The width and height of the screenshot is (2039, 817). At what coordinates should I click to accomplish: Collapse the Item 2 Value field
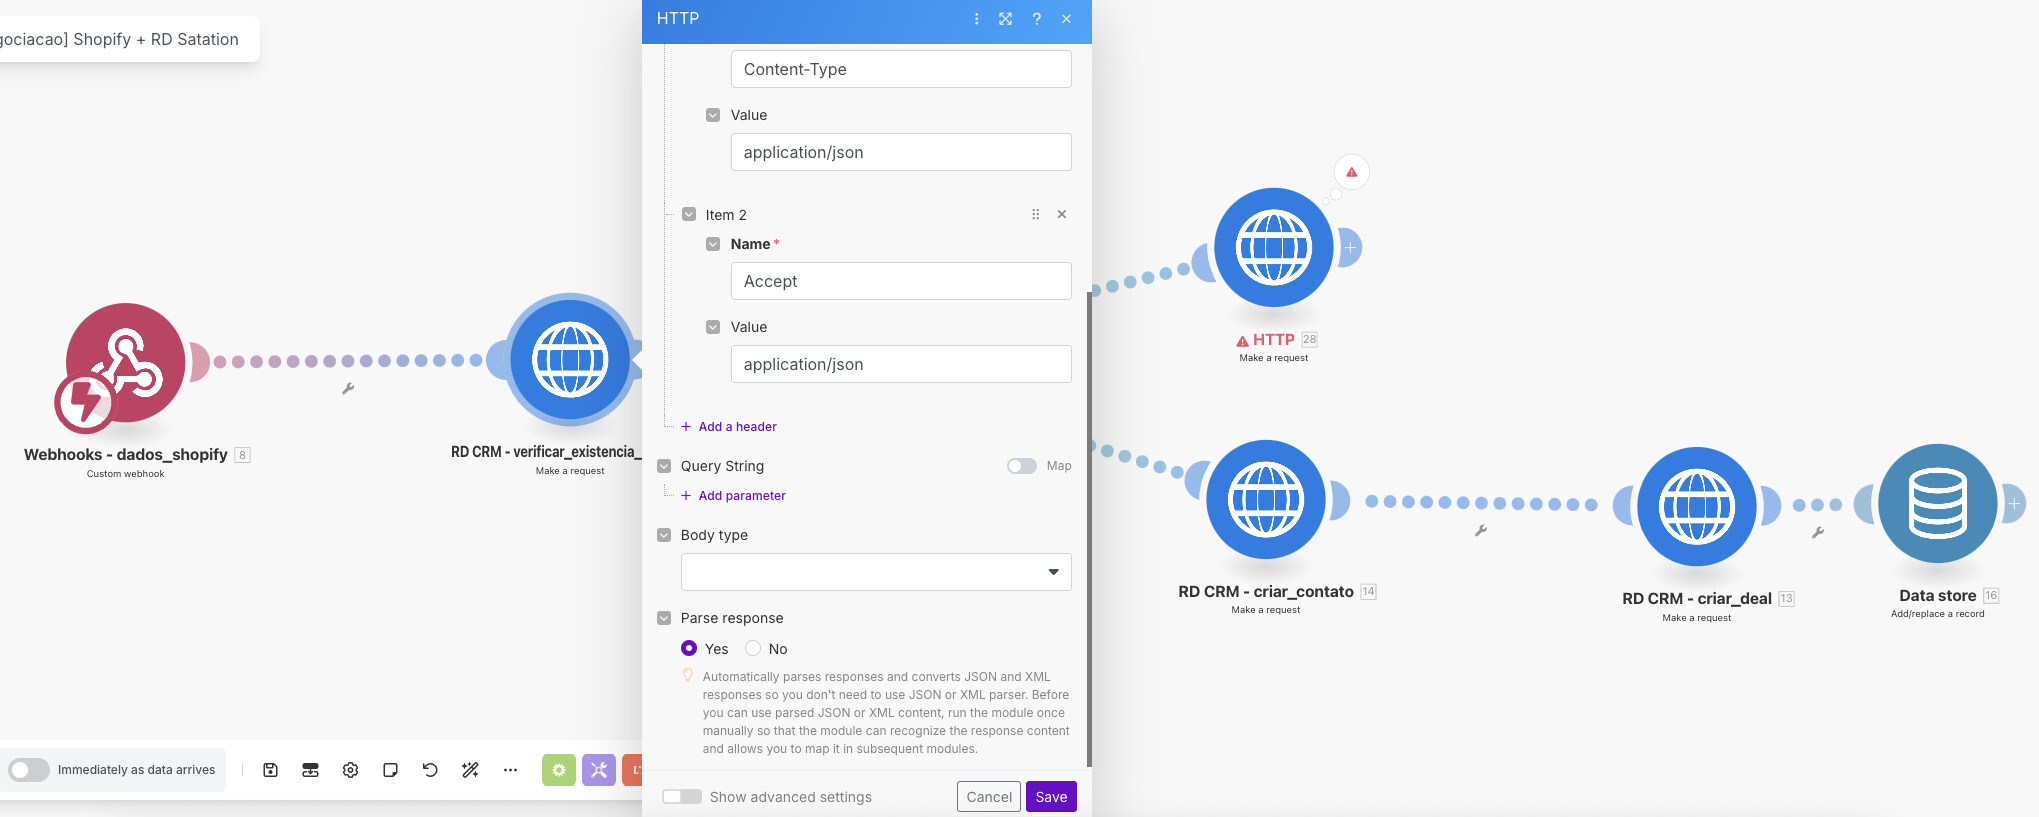(713, 327)
